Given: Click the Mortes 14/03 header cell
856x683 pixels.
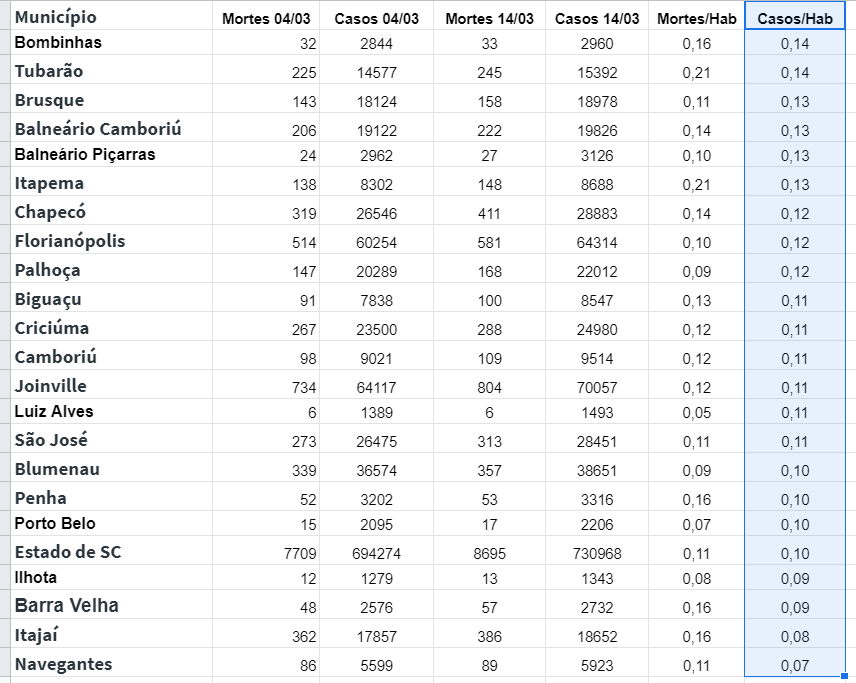Looking at the screenshot, I should (x=490, y=15).
